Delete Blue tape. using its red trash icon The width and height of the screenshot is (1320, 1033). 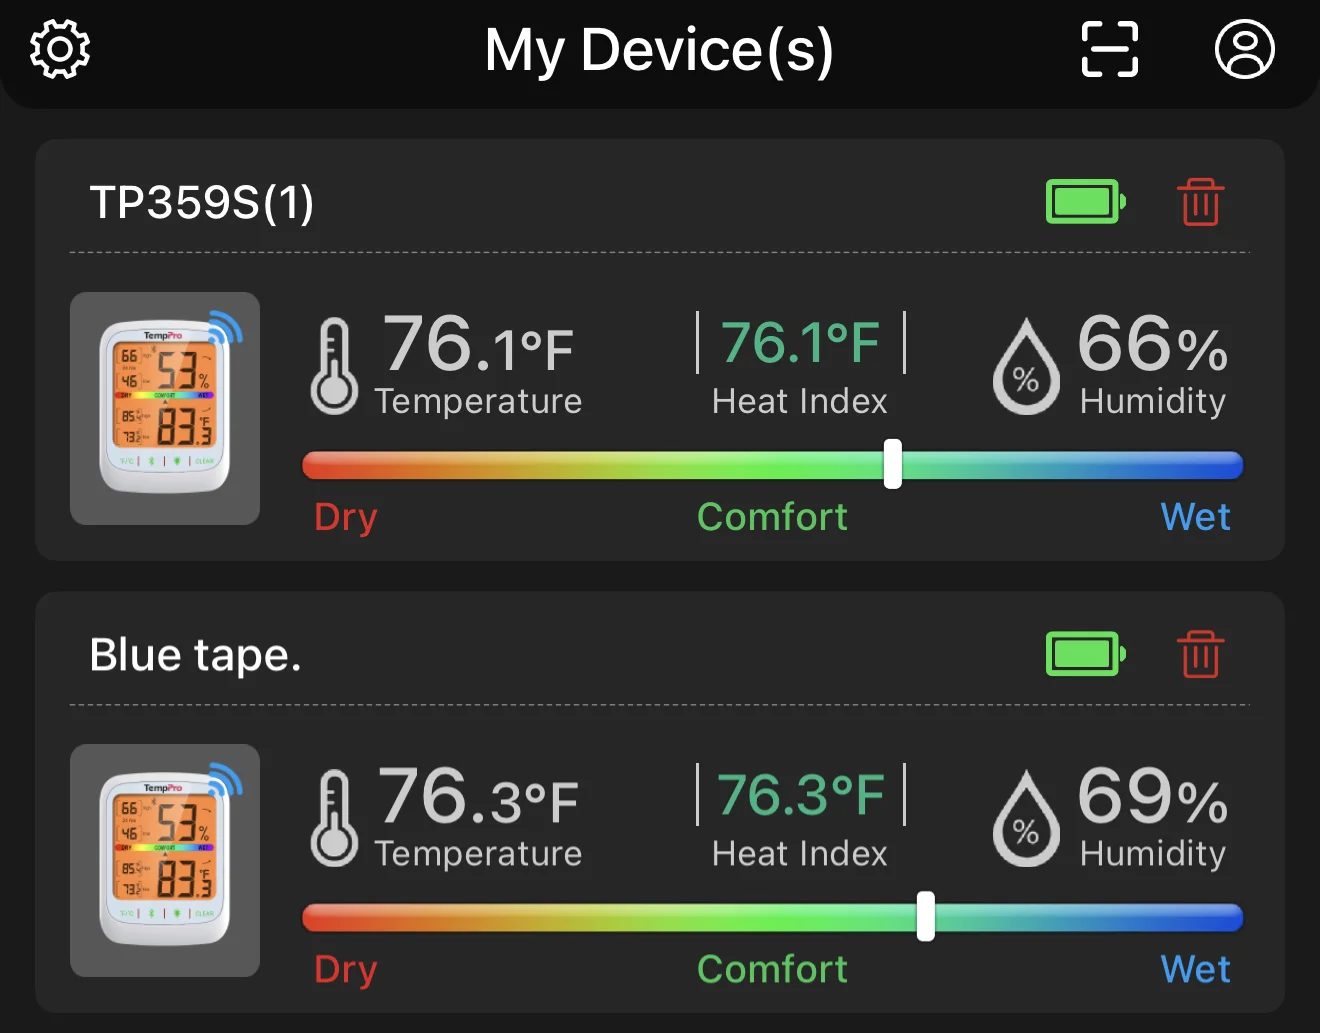pos(1200,654)
